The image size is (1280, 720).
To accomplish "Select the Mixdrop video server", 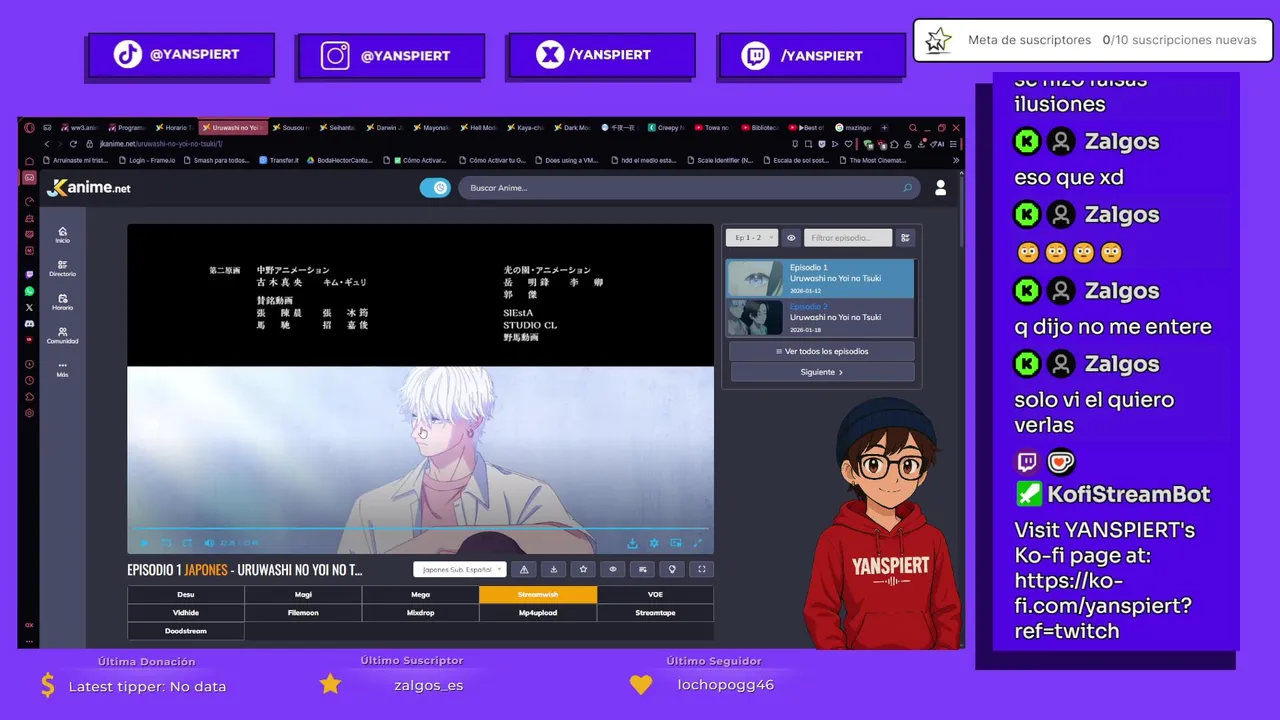I will [420, 613].
